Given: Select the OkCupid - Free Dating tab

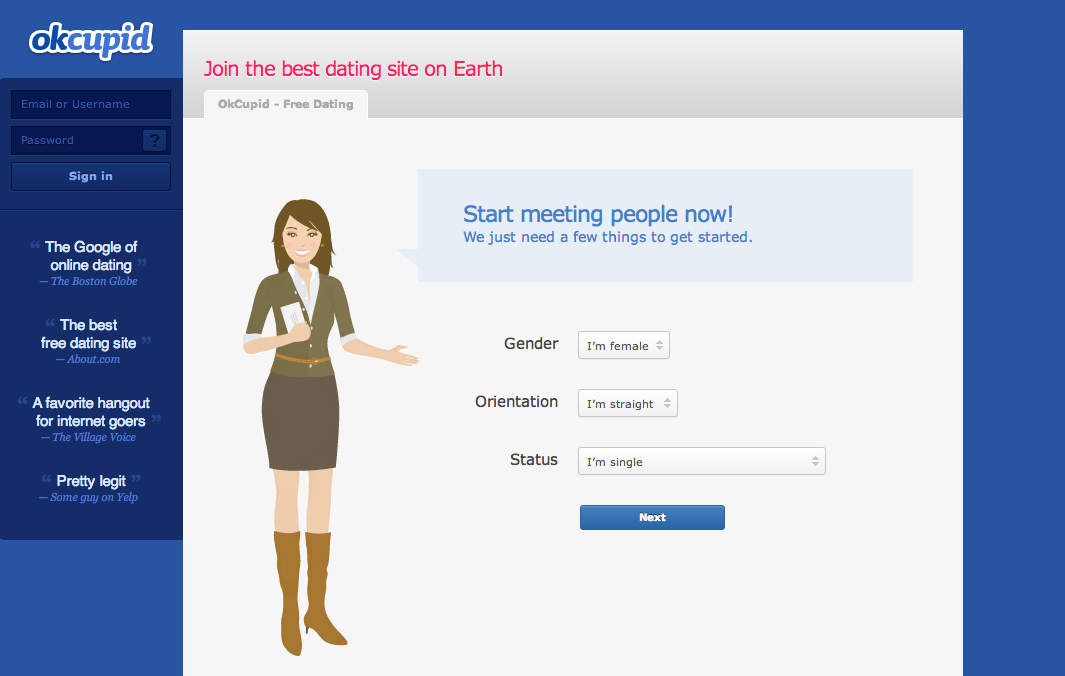Looking at the screenshot, I should tap(286, 104).
